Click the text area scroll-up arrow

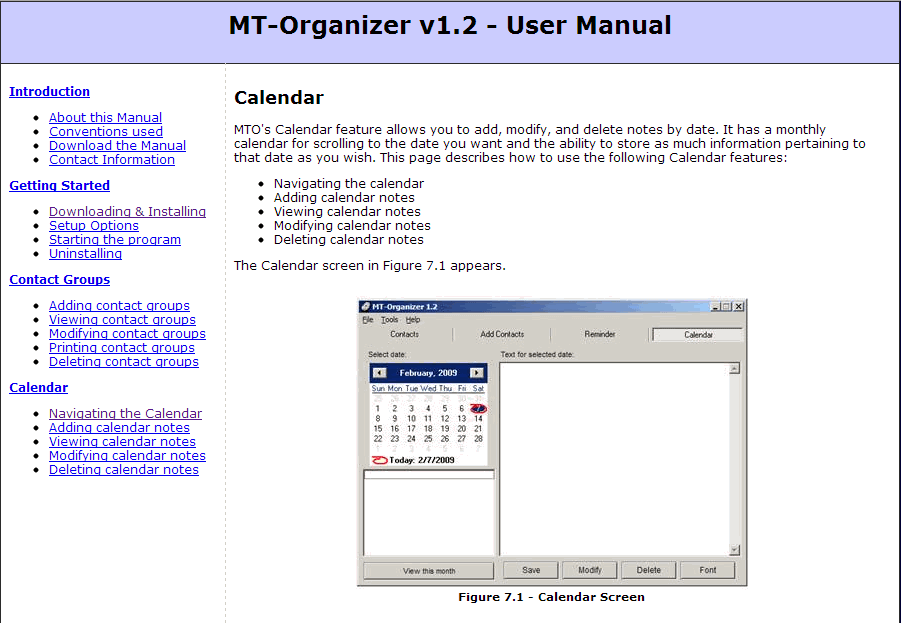[735, 369]
